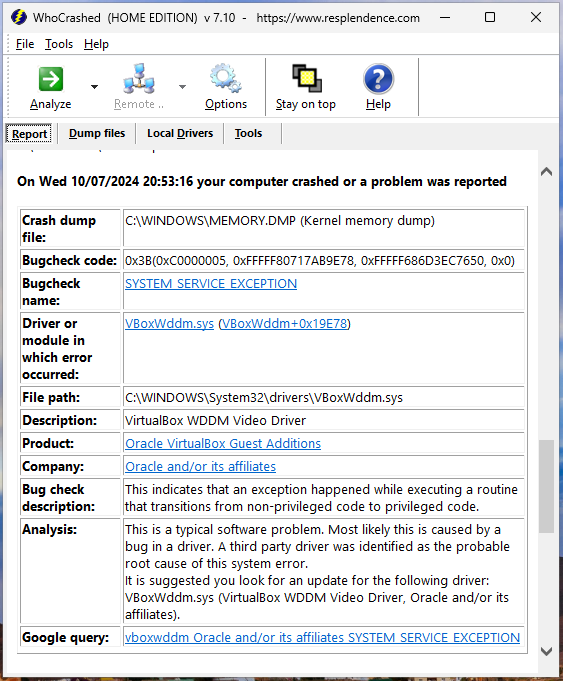The image size is (563, 681).
Task: Open Oracle and/or its affiliates company link
Action: point(200,466)
